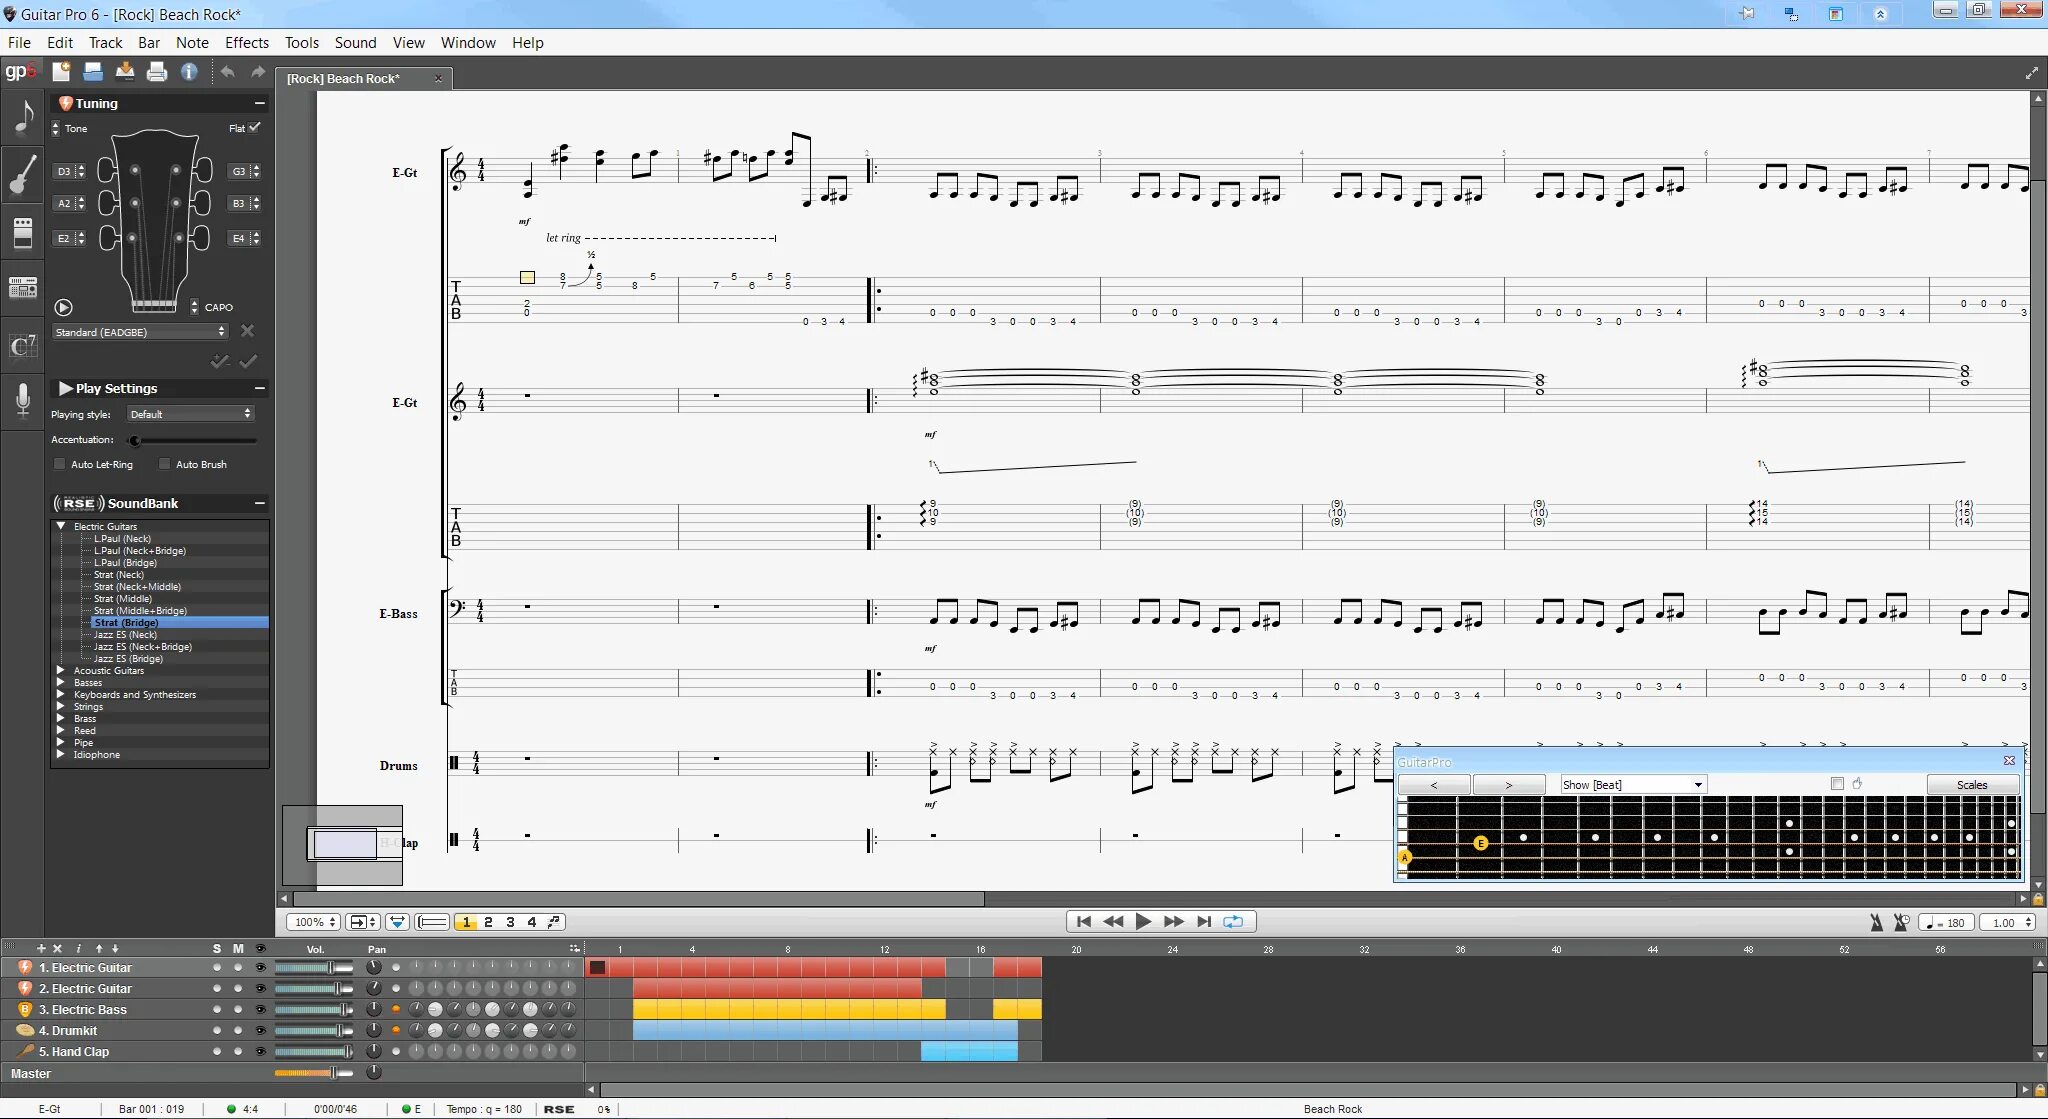Click the print score icon

click(x=157, y=71)
